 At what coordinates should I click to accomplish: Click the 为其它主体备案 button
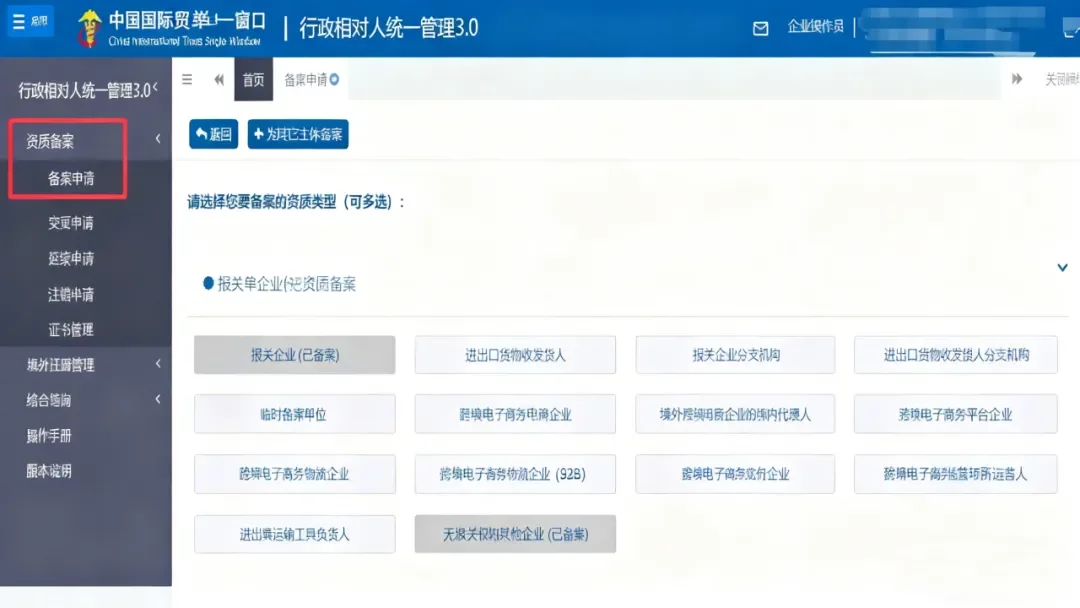pyautogui.click(x=297, y=133)
